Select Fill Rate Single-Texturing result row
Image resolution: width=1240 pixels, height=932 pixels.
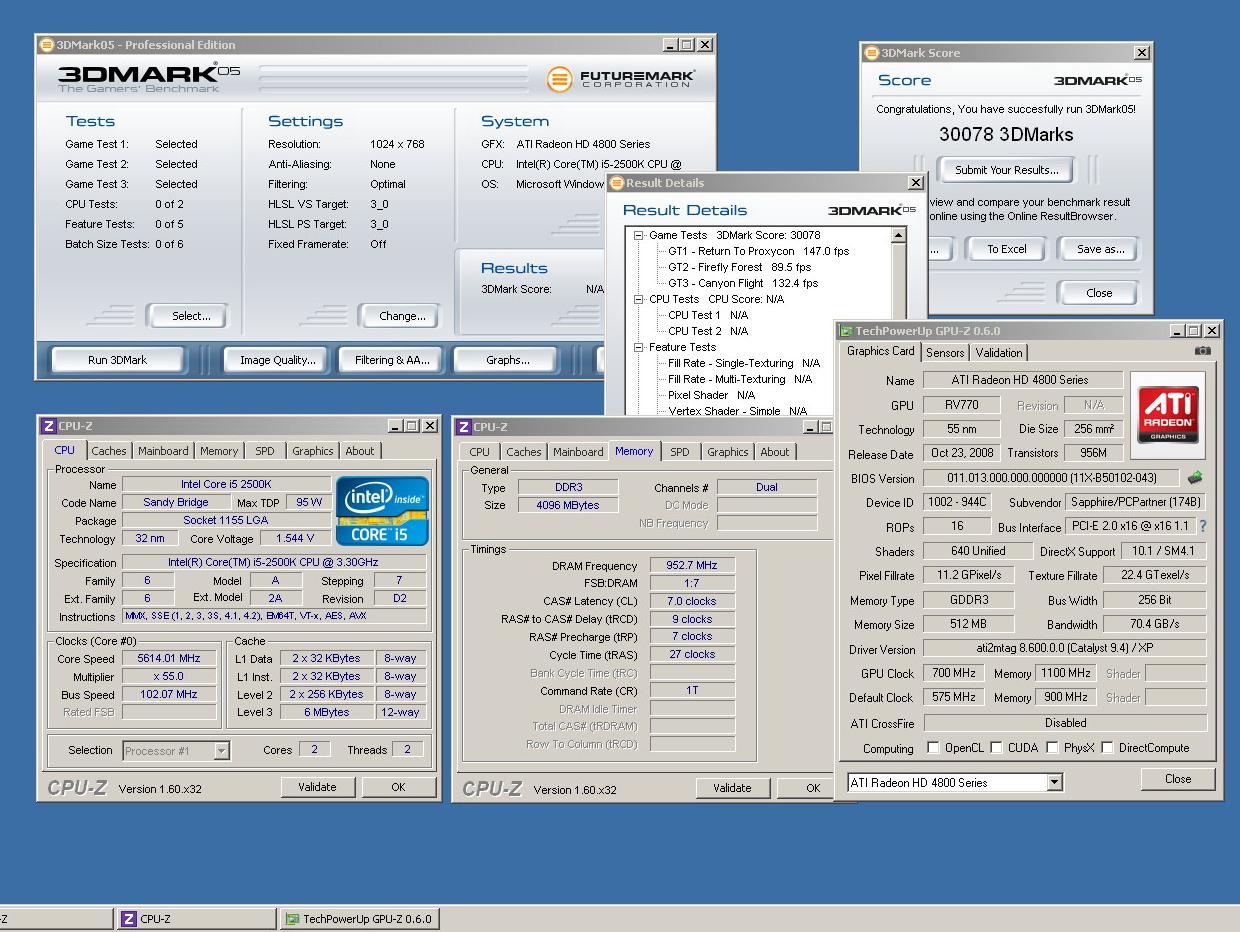[x=743, y=363]
